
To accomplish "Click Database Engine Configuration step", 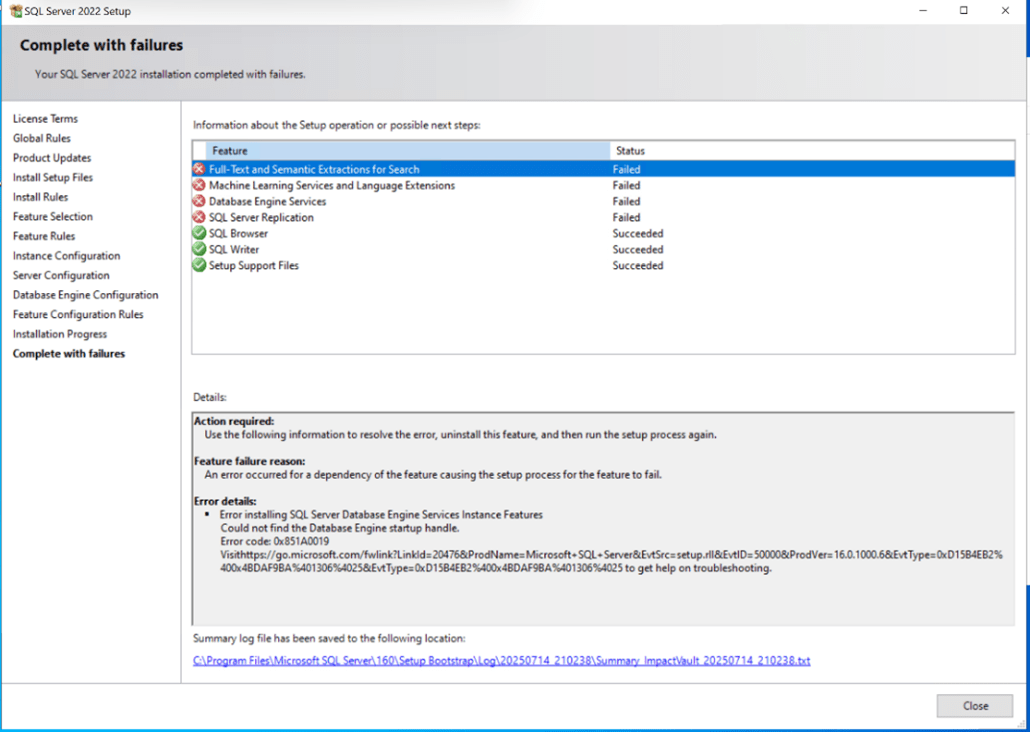I will [85, 295].
